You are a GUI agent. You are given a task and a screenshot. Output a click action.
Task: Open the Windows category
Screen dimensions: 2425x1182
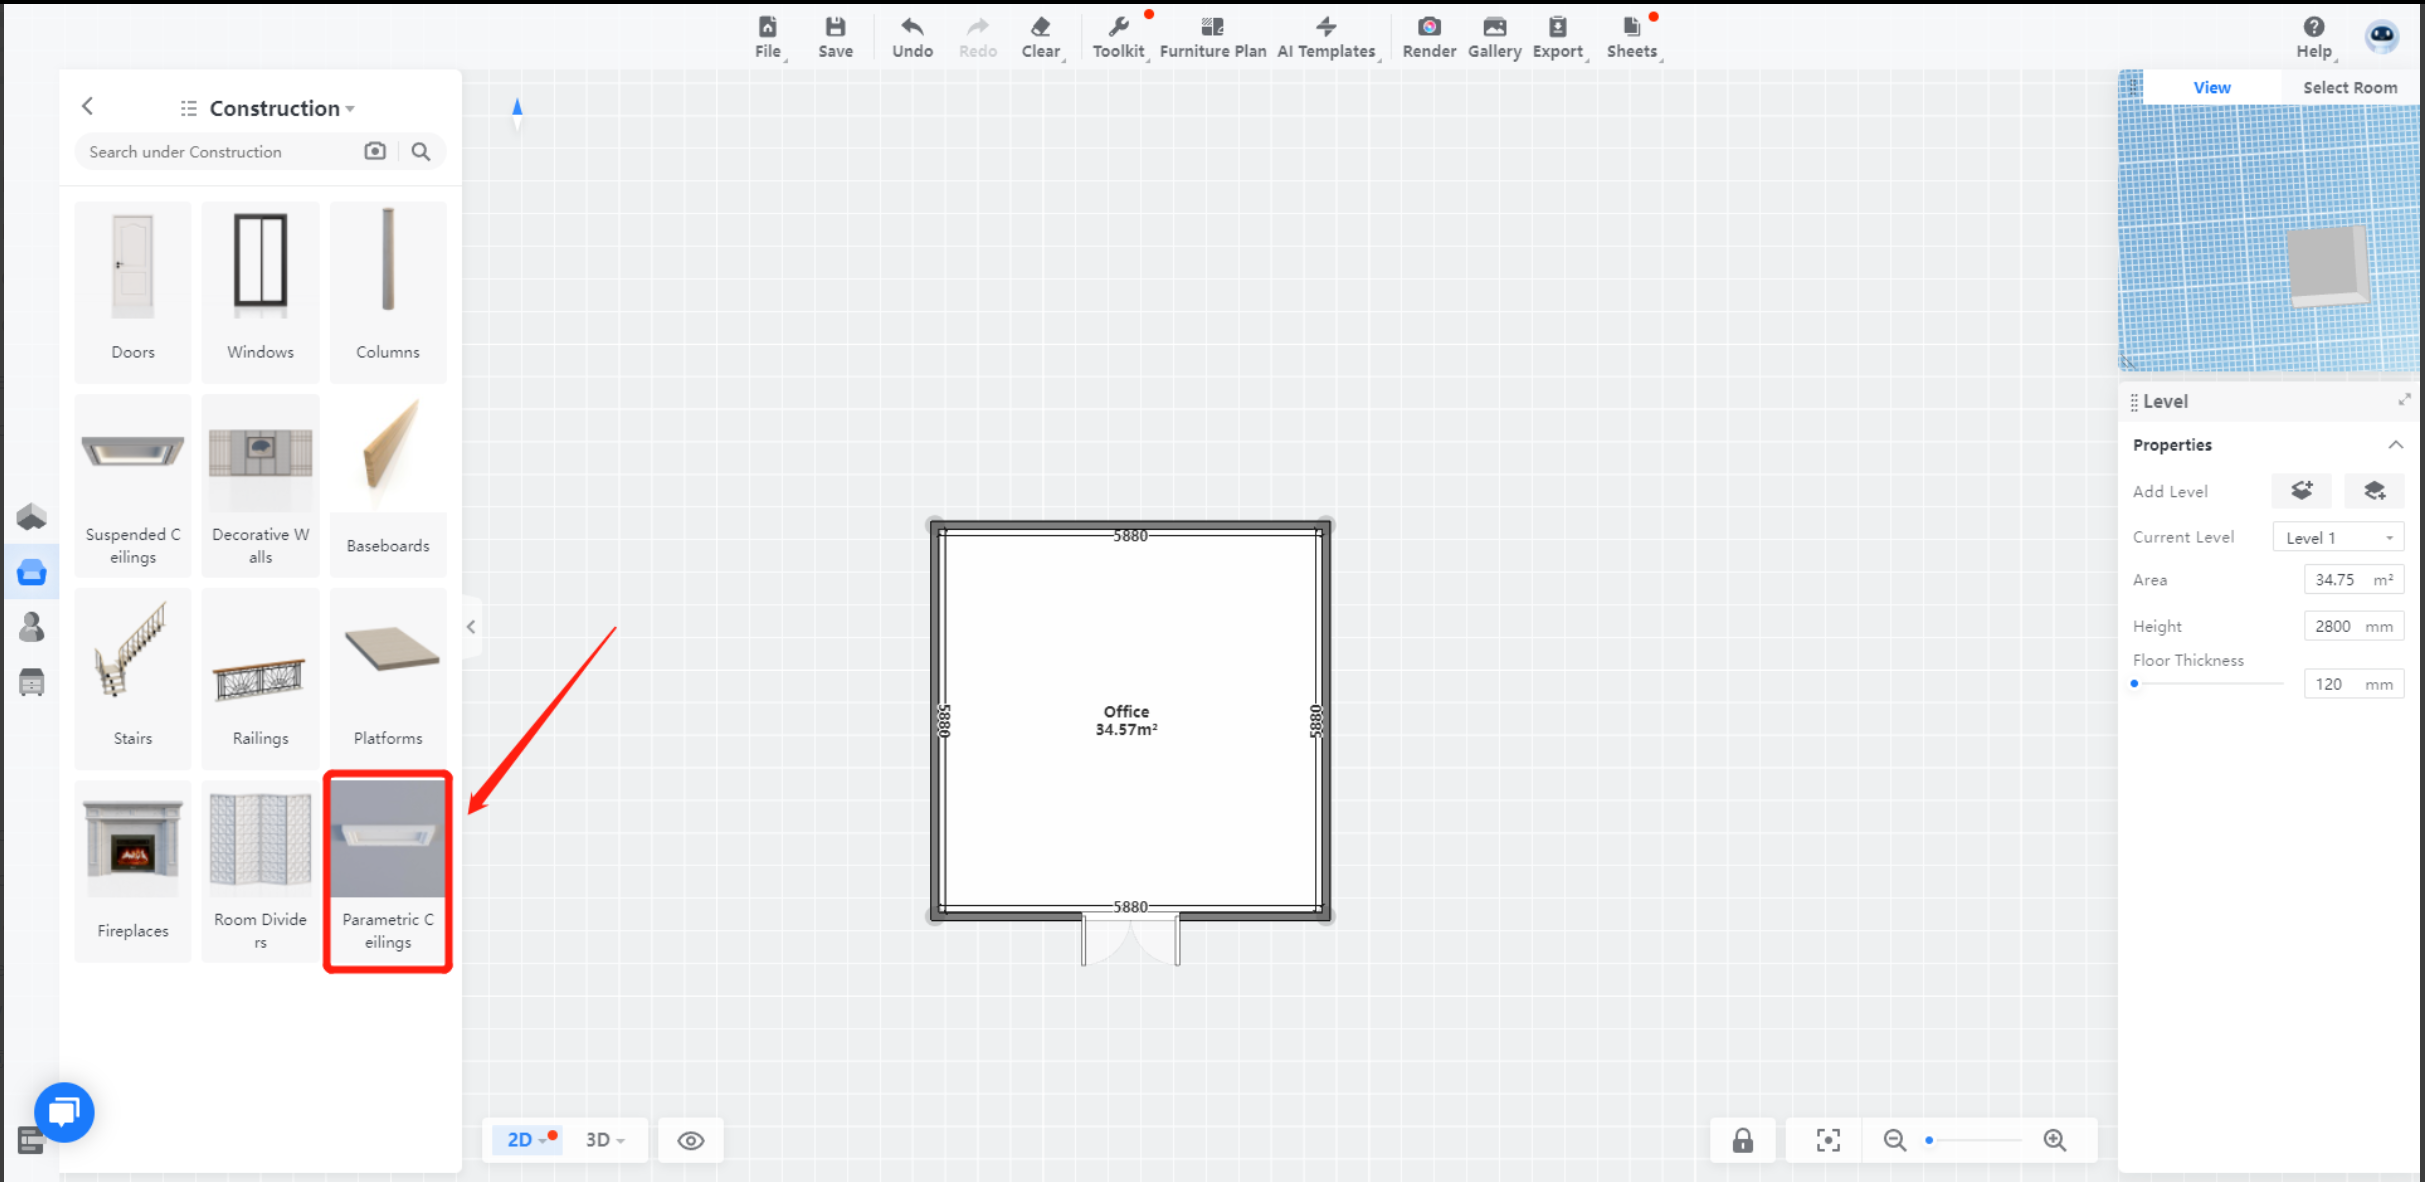click(260, 291)
